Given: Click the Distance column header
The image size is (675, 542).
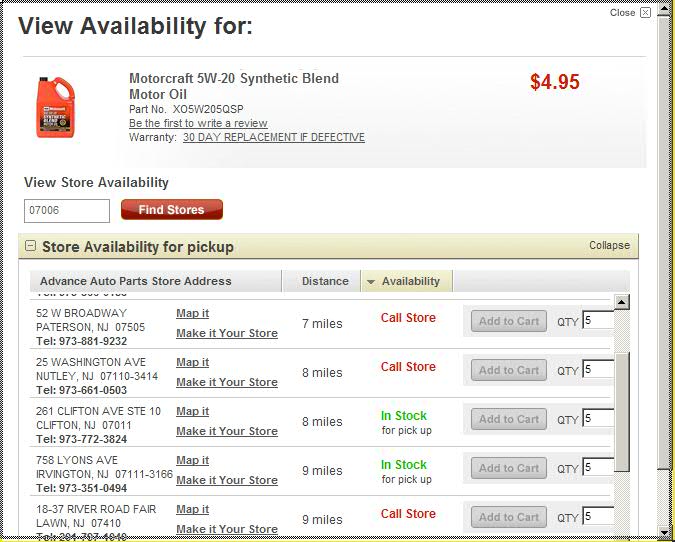Looking at the screenshot, I should (325, 281).
